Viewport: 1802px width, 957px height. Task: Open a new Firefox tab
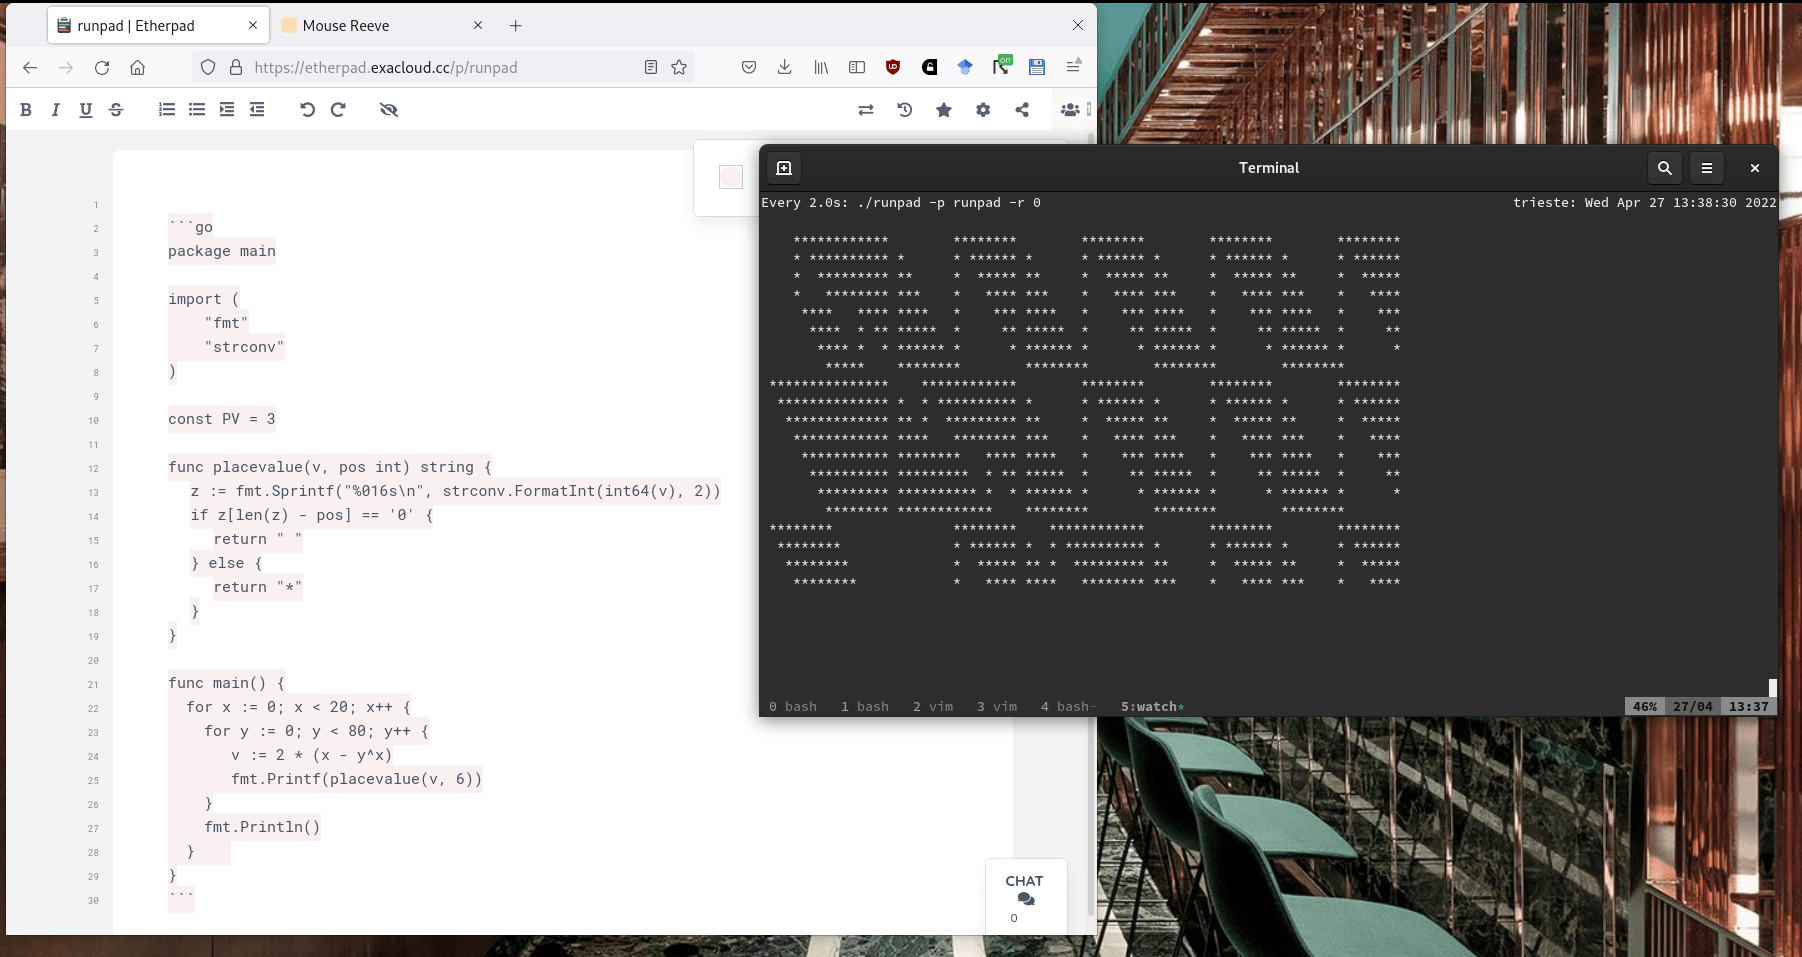point(516,26)
